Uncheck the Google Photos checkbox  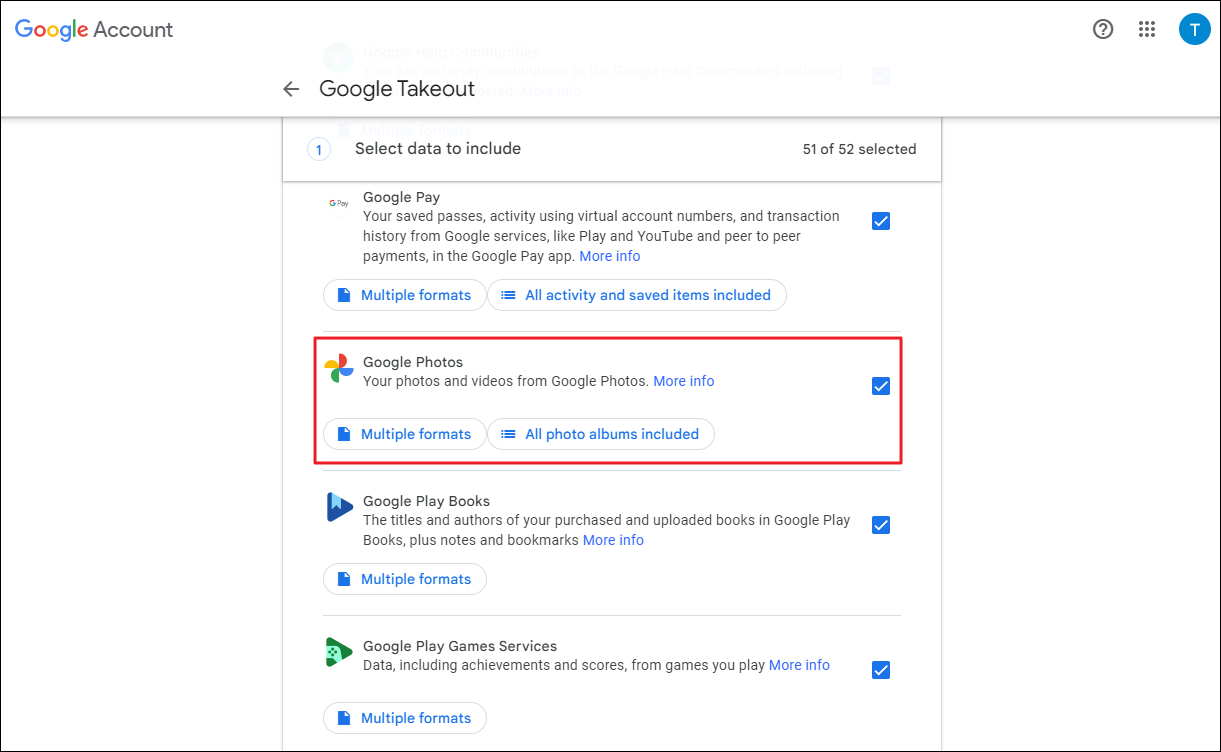click(881, 386)
